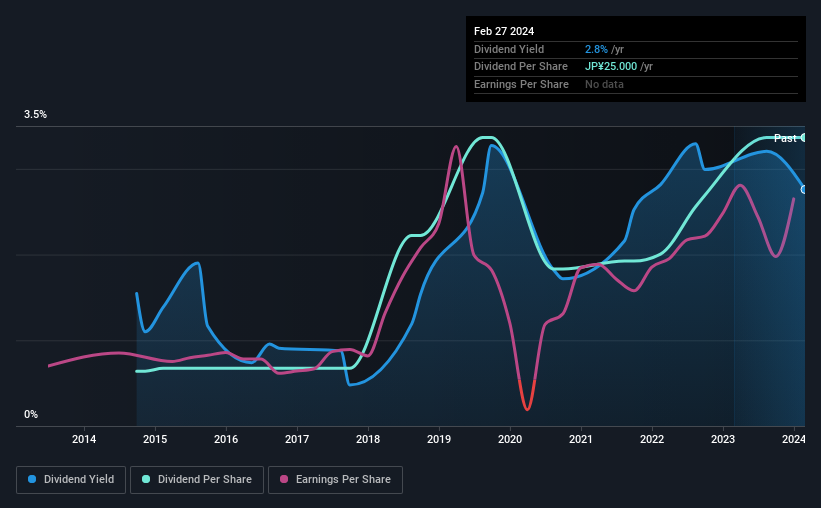
Task: Click the Past label on the chart
Action: coord(785,138)
